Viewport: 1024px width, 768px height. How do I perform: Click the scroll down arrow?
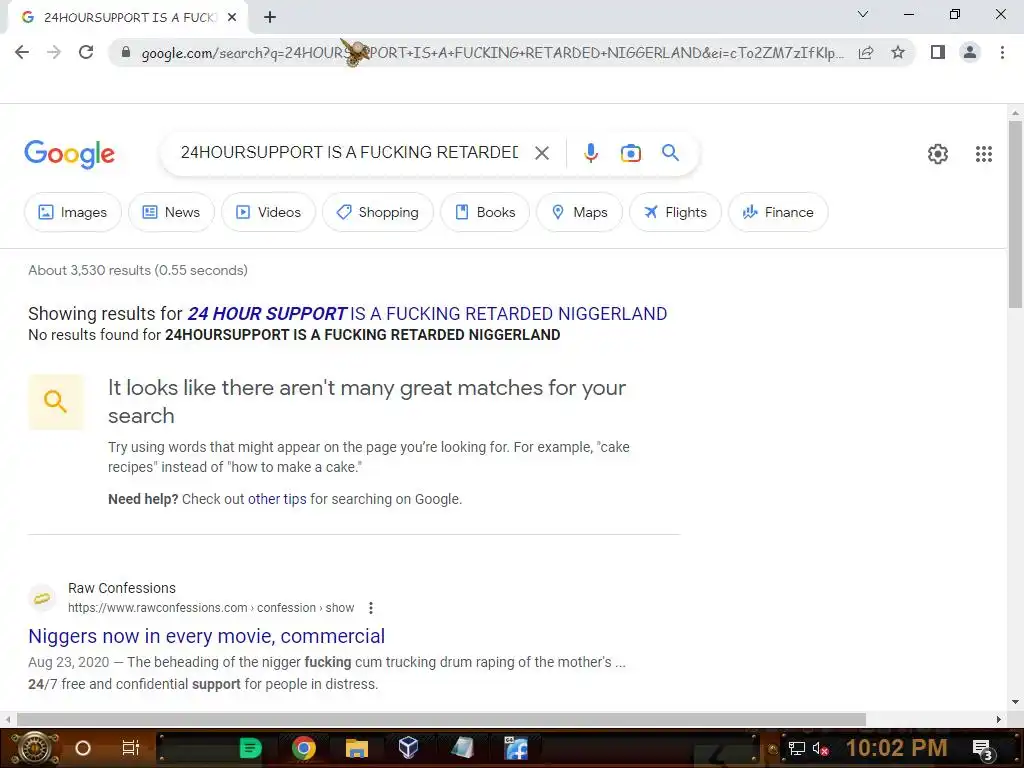pos(1015,702)
